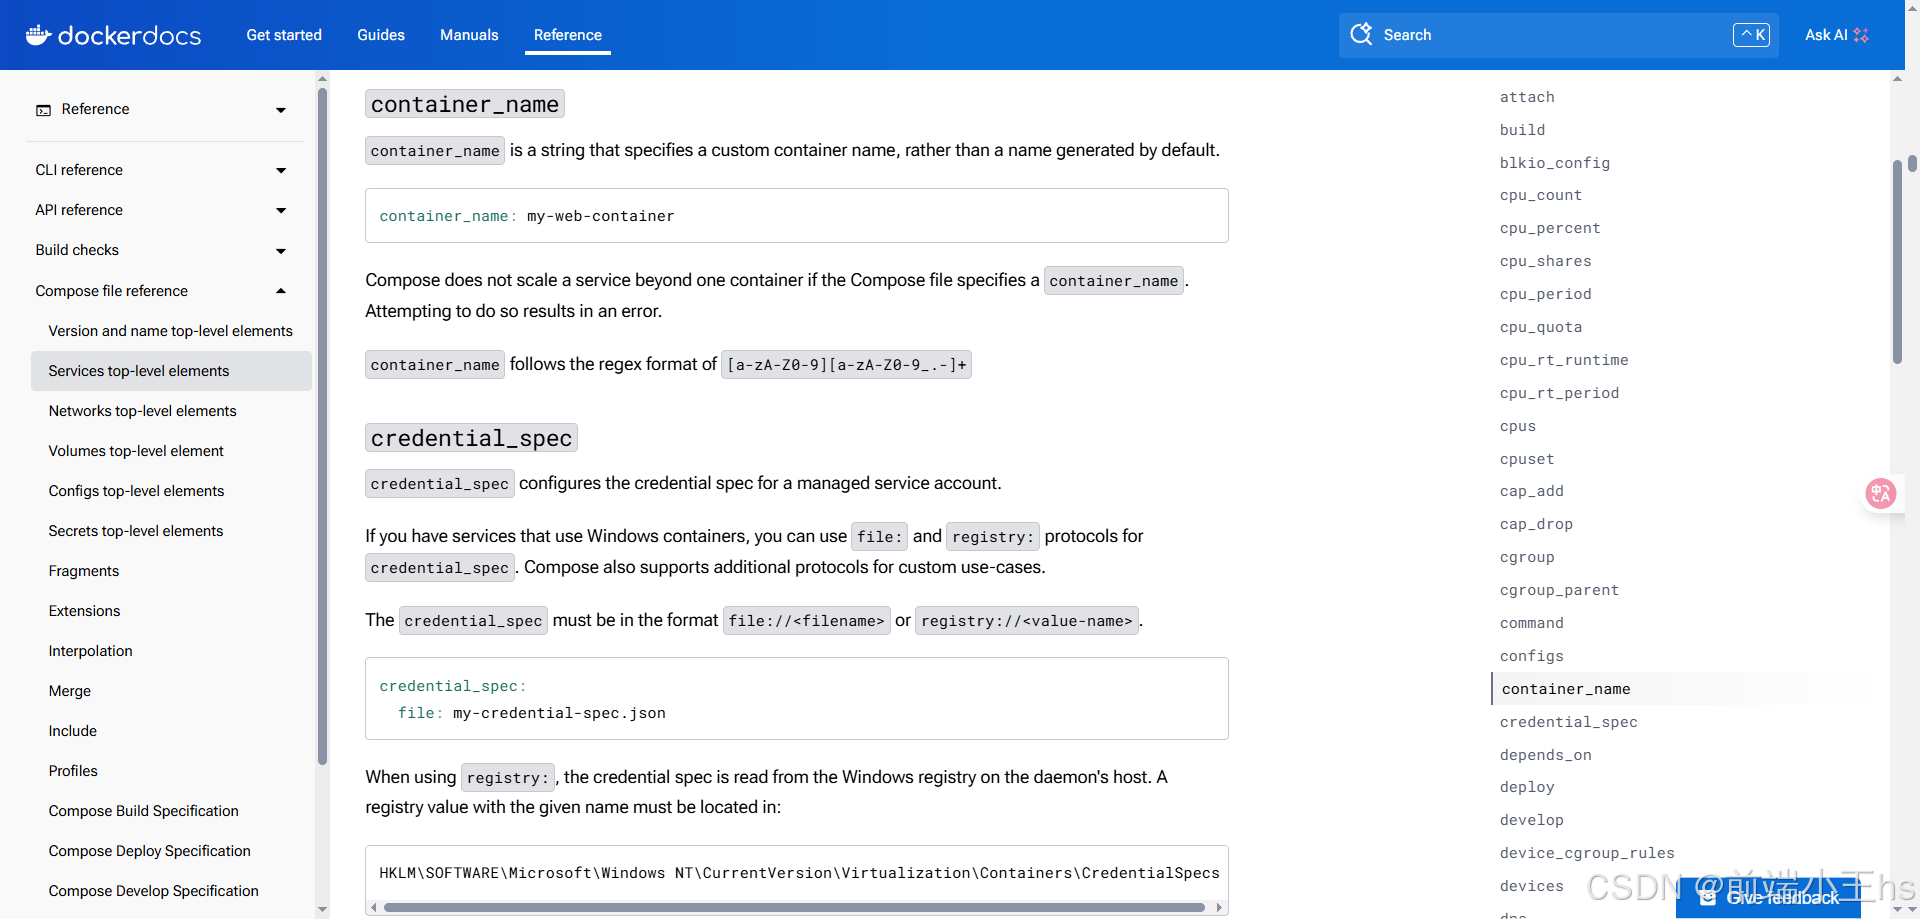The height and width of the screenshot is (919, 1920).
Task: Expand the API reference section
Action: point(281,210)
